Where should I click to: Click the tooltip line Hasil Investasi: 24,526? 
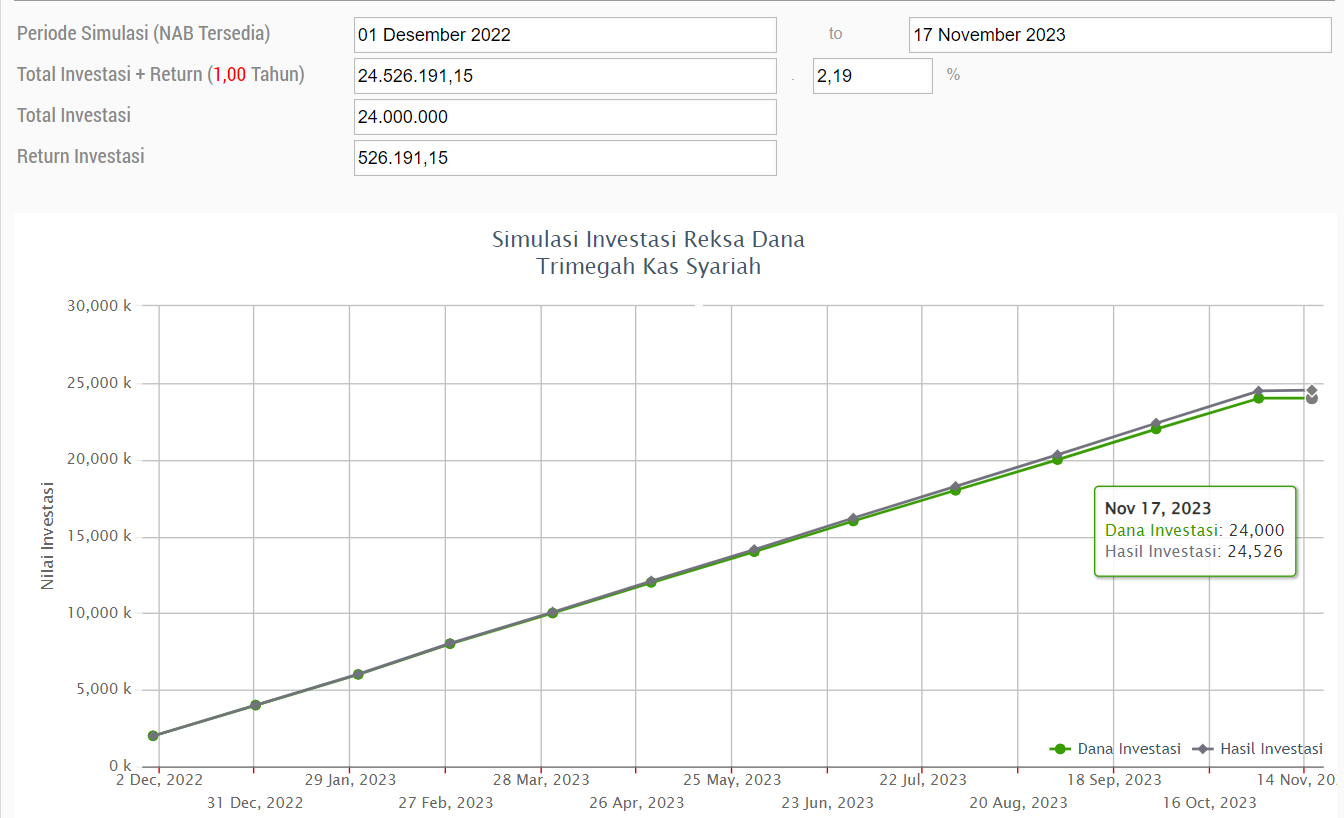(x=1194, y=551)
